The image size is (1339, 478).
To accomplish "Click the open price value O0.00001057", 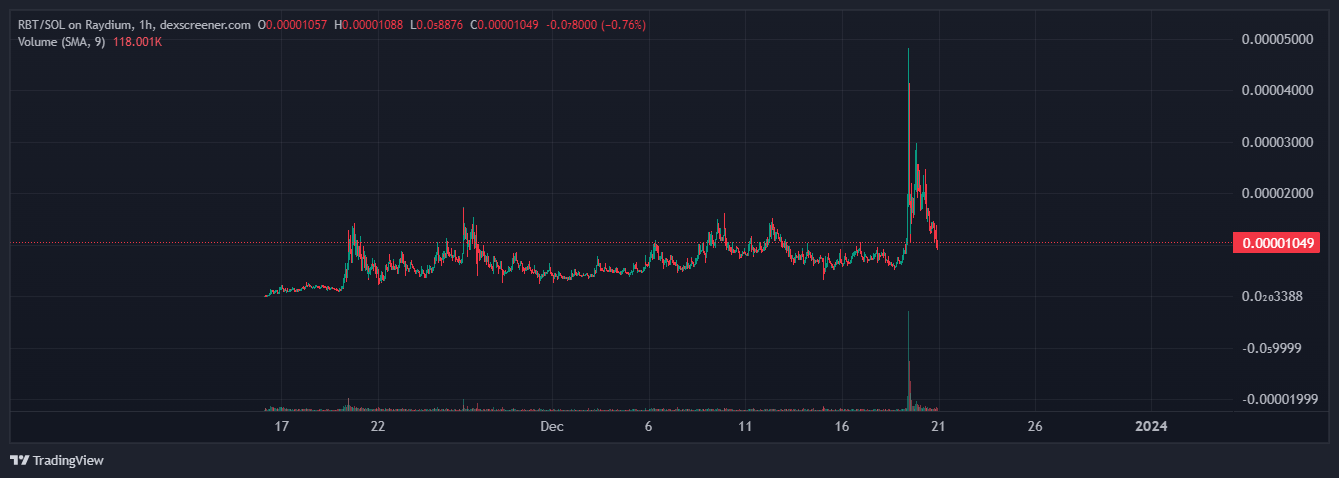I will [292, 24].
